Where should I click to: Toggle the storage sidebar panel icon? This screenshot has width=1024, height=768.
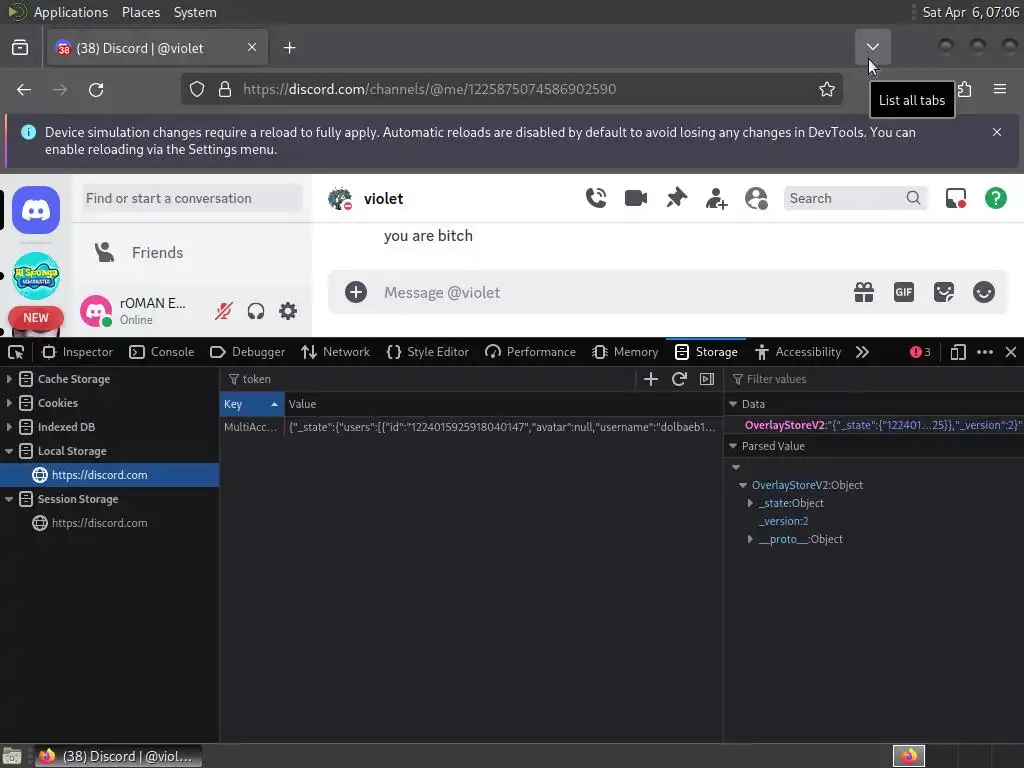pyautogui.click(x=707, y=379)
